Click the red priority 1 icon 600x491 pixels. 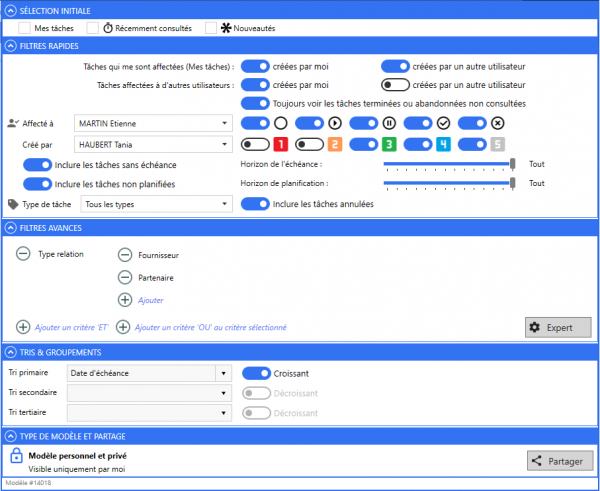point(281,144)
